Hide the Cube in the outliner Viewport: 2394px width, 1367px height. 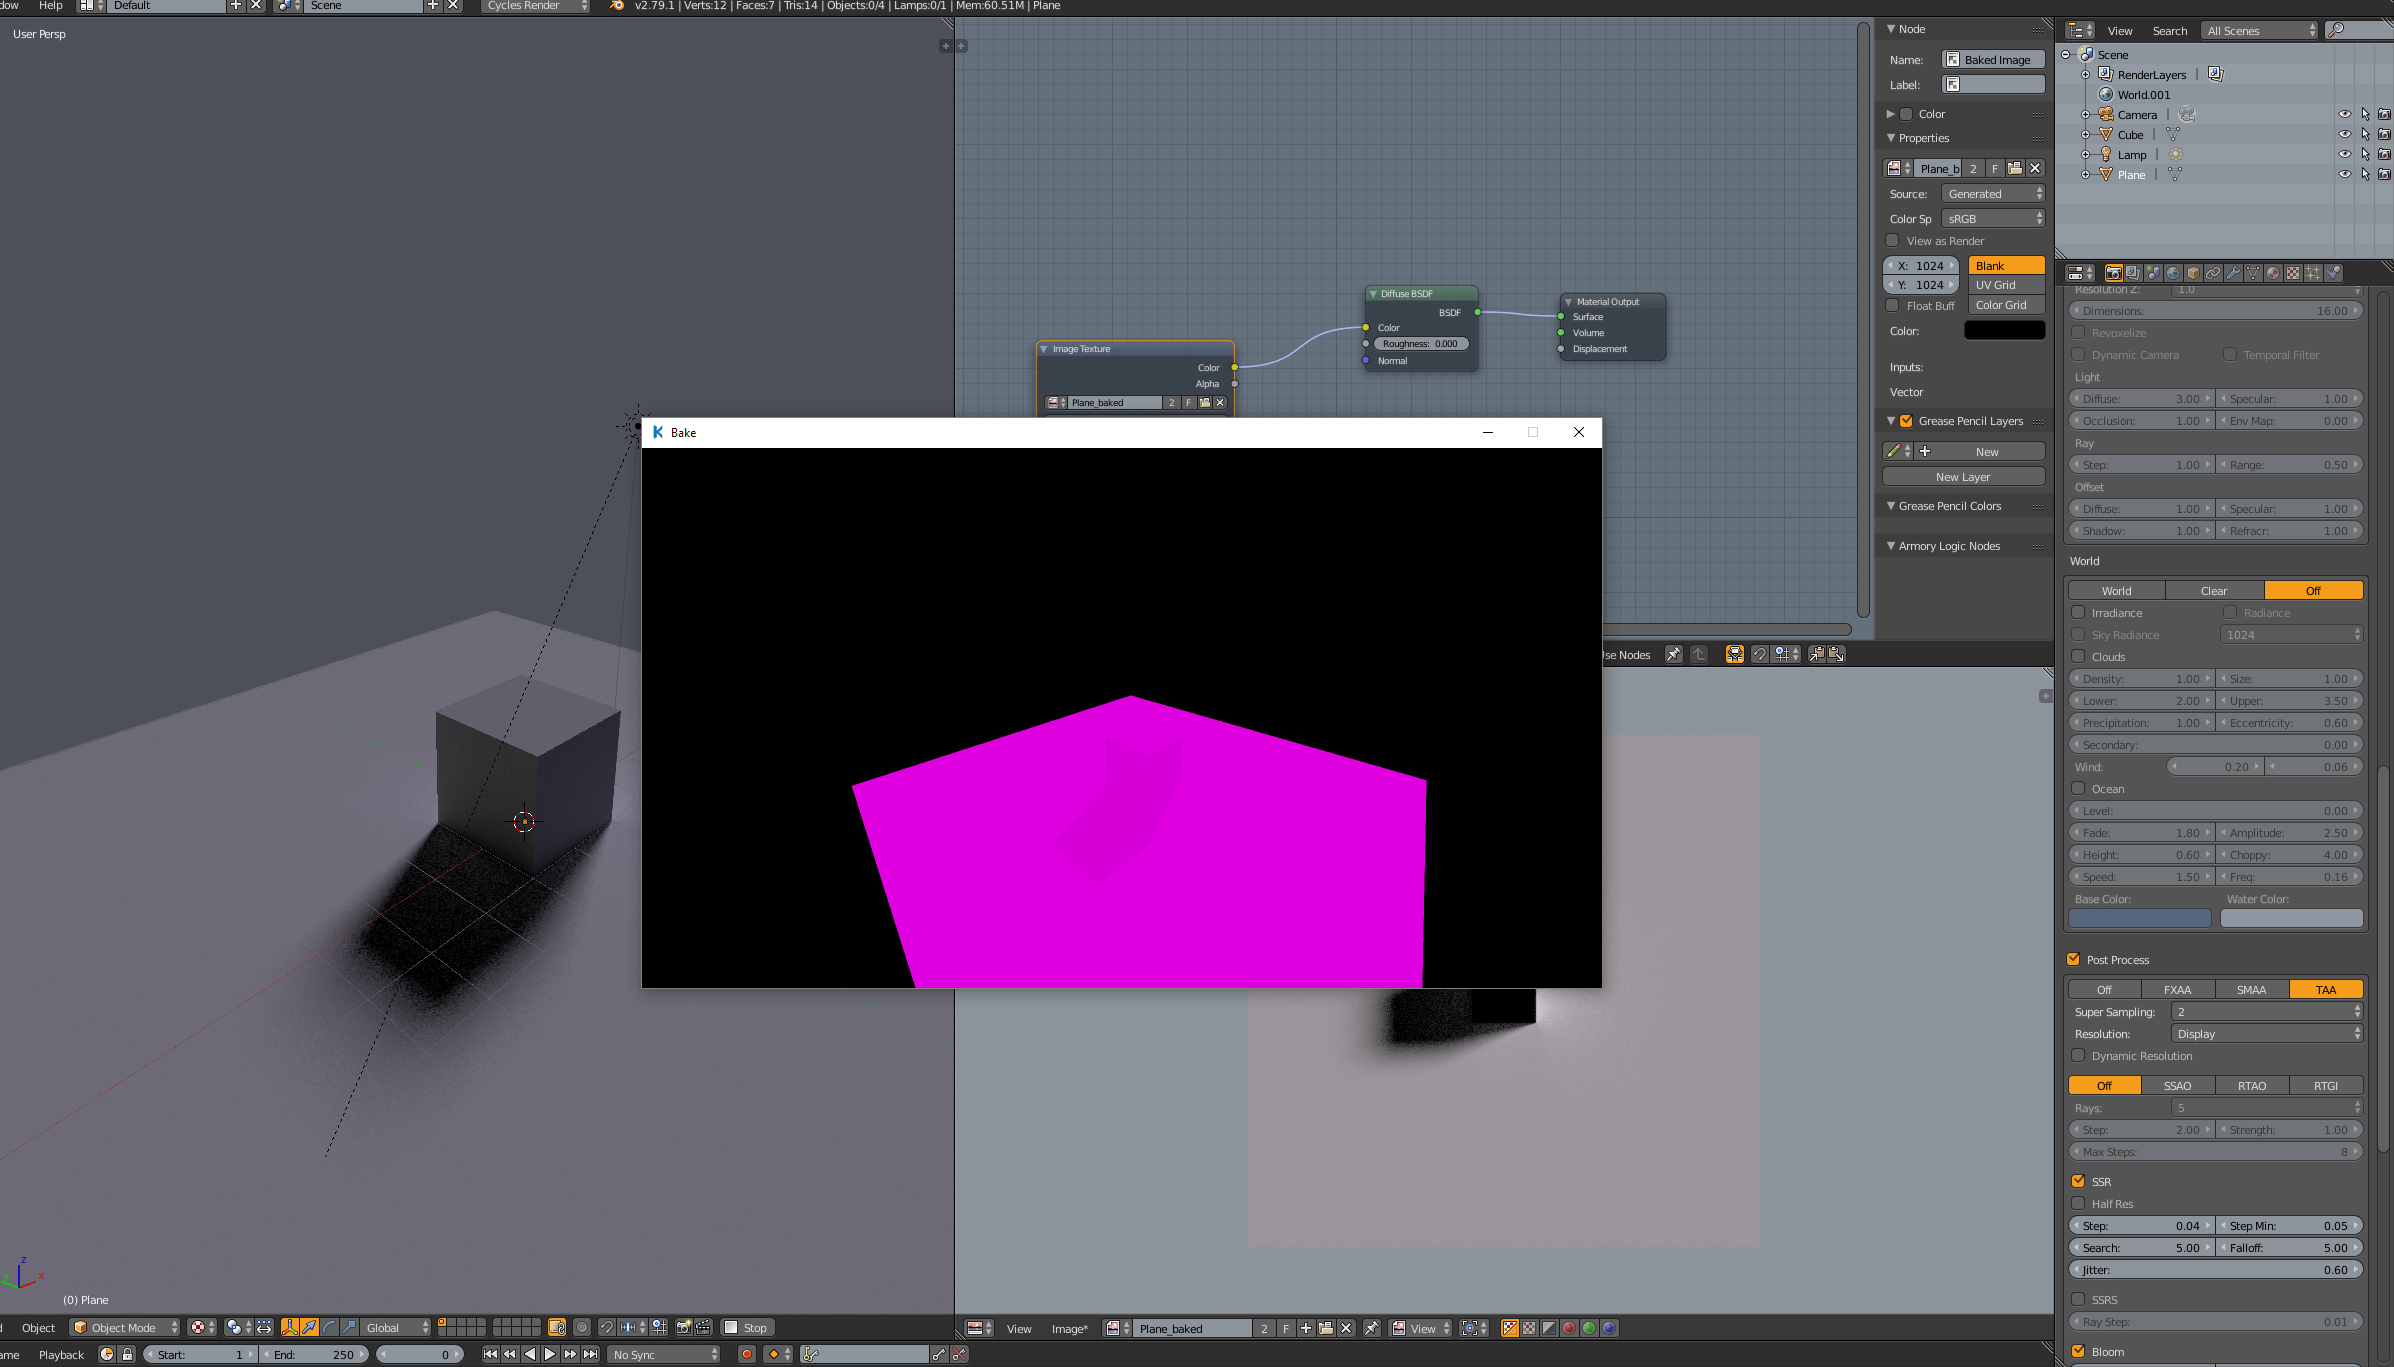2345,135
